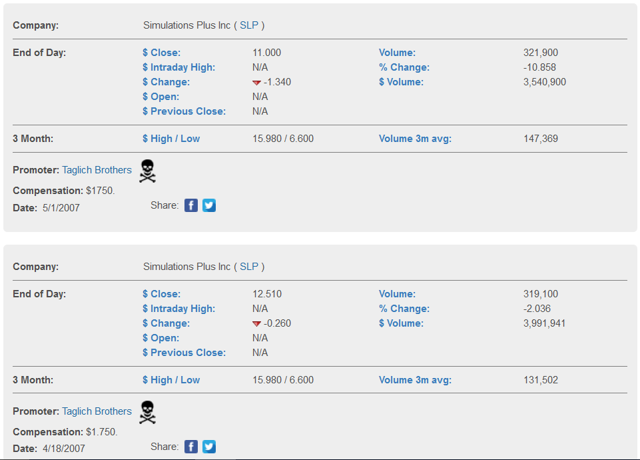Click Volume 3m avg label showing 147,369
The width and height of the screenshot is (640, 460).
[x=415, y=138]
